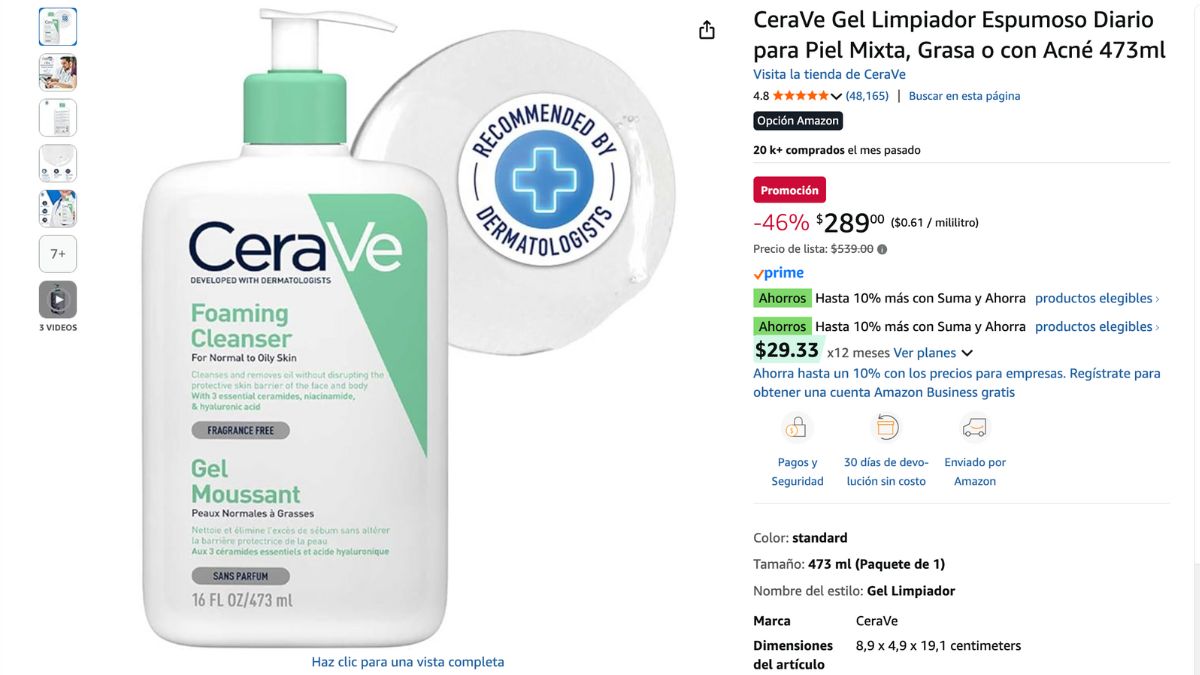Click Buscar en esta página link
Screen dimensions: 1200x675
pos(964,96)
